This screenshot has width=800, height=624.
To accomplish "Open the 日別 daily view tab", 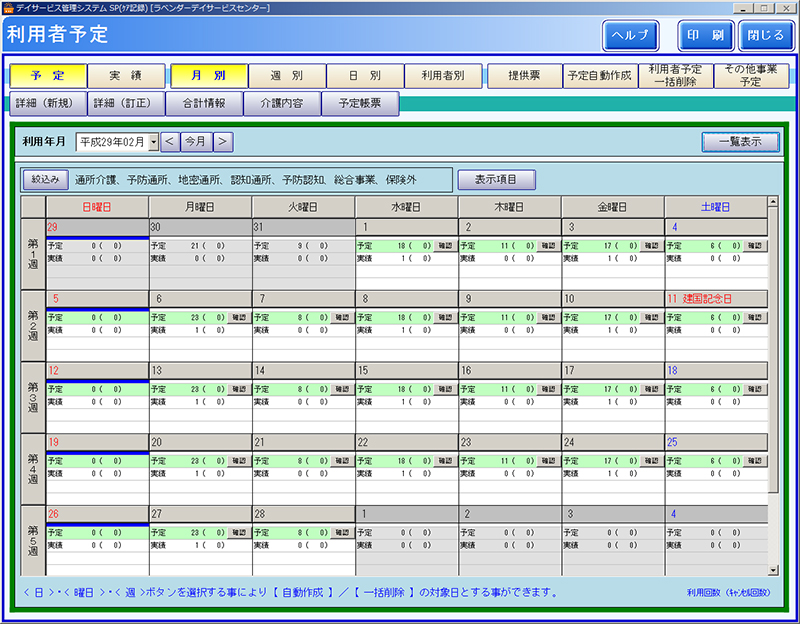I will [365, 76].
